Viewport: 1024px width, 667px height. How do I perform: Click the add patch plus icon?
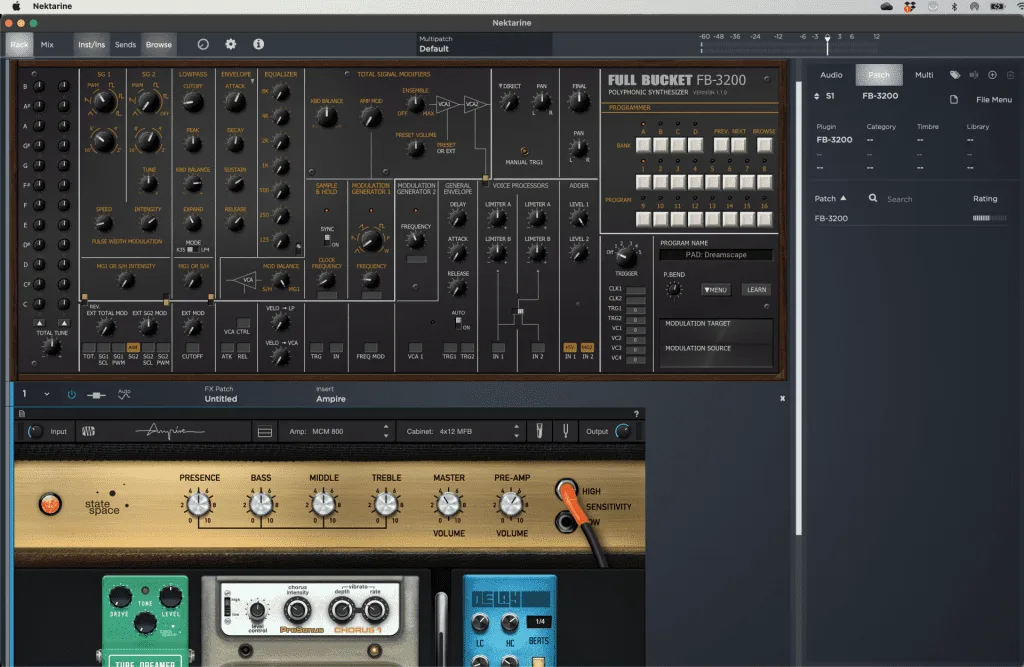(992, 75)
